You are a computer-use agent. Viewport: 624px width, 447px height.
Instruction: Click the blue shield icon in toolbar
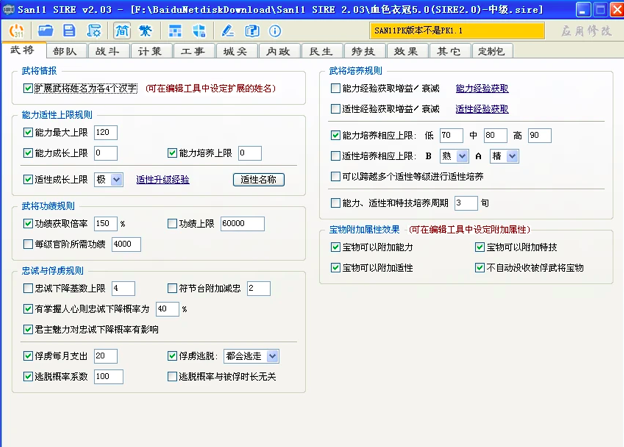pyautogui.click(x=201, y=30)
